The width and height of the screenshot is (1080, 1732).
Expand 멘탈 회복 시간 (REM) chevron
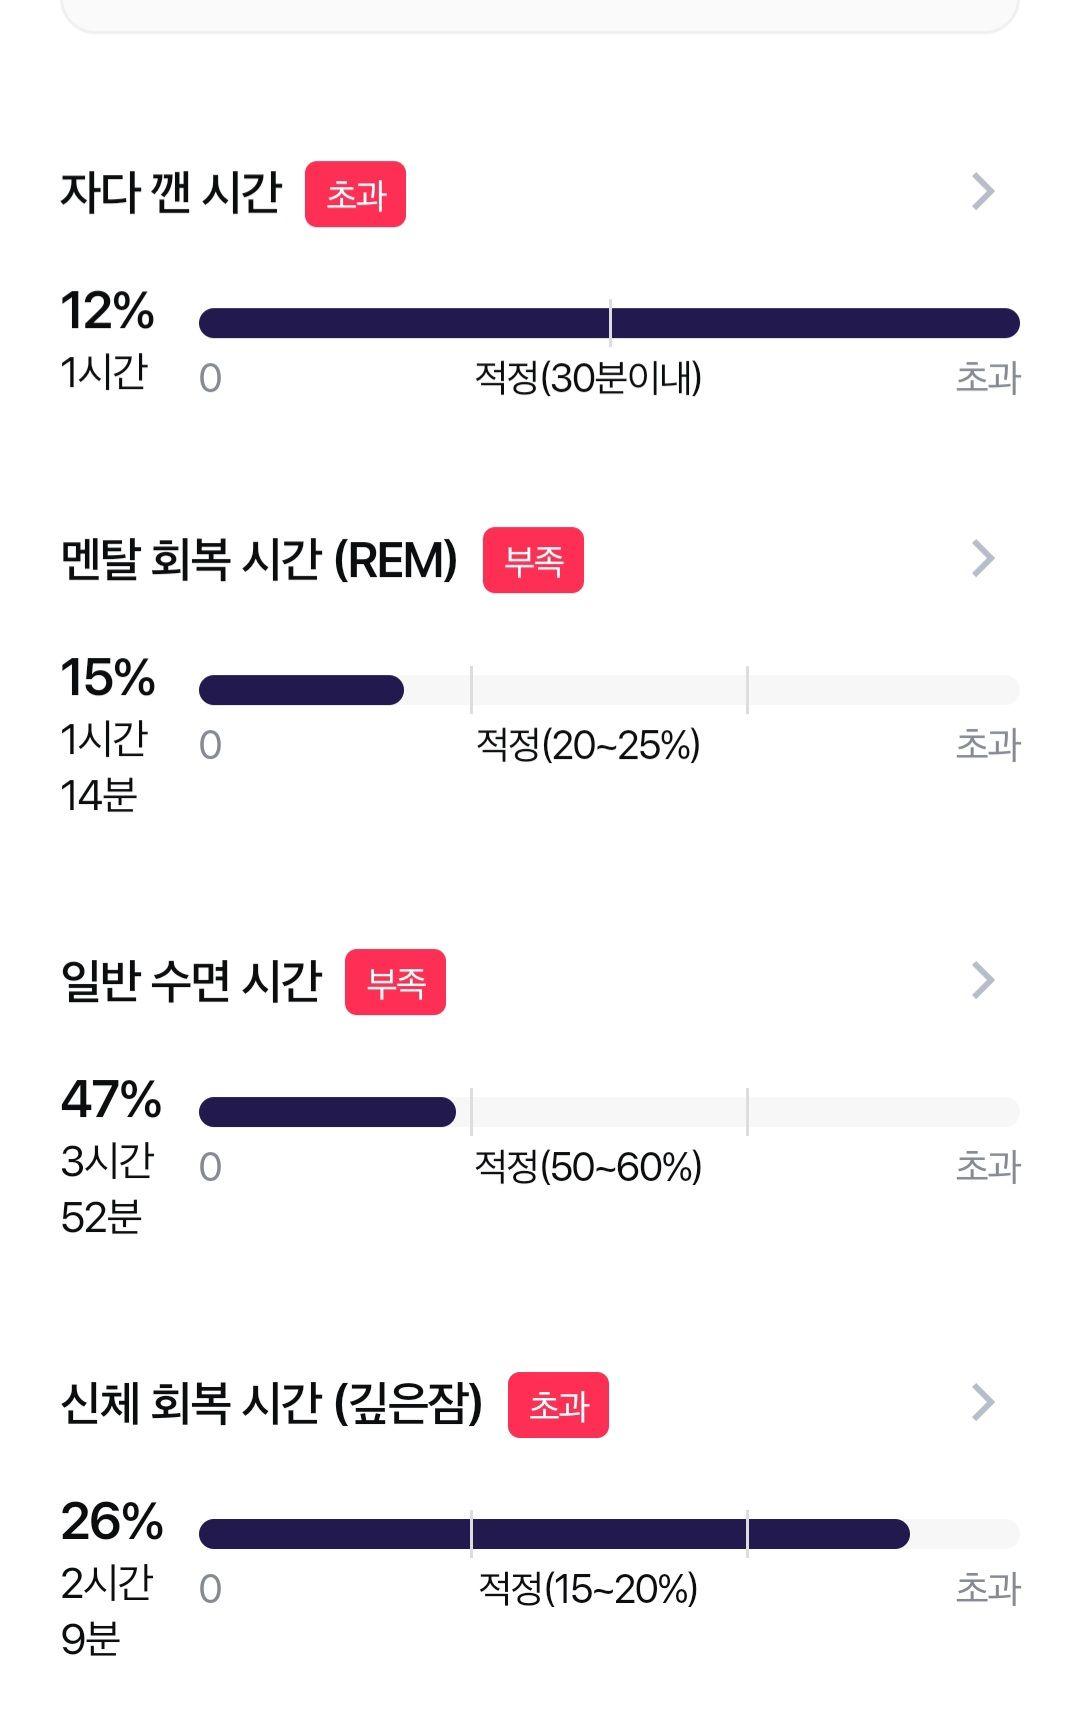pos(983,558)
